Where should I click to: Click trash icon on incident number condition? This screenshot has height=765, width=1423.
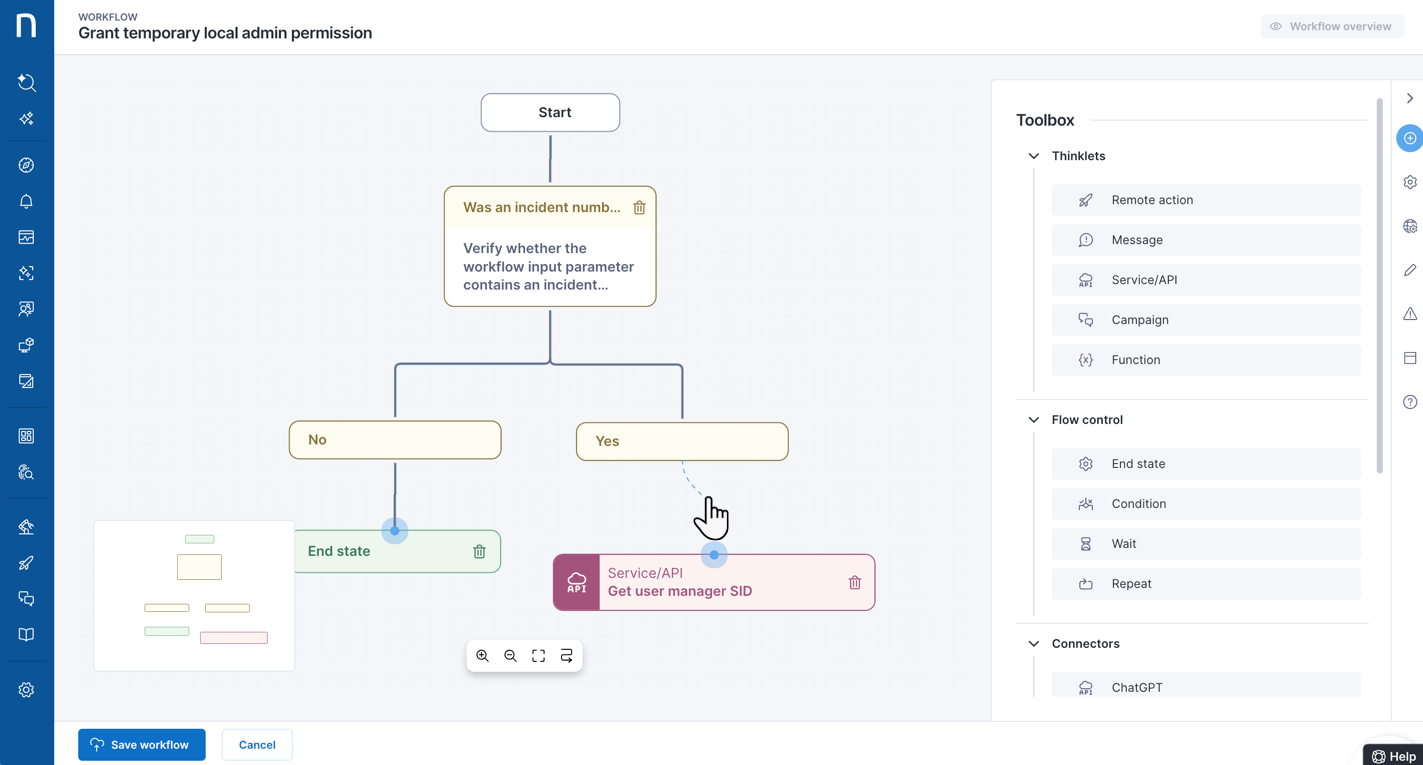(639, 208)
